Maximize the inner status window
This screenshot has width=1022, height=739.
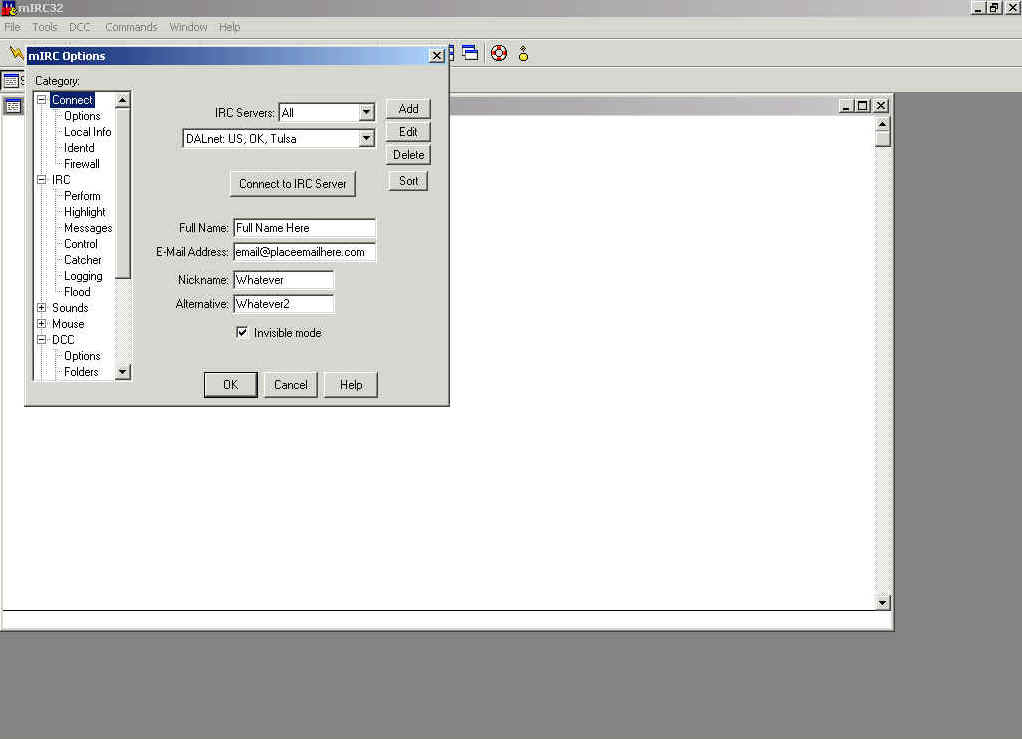[x=863, y=106]
